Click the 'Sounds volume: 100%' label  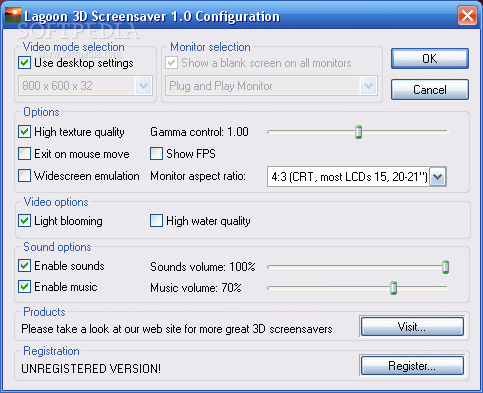coord(203,267)
